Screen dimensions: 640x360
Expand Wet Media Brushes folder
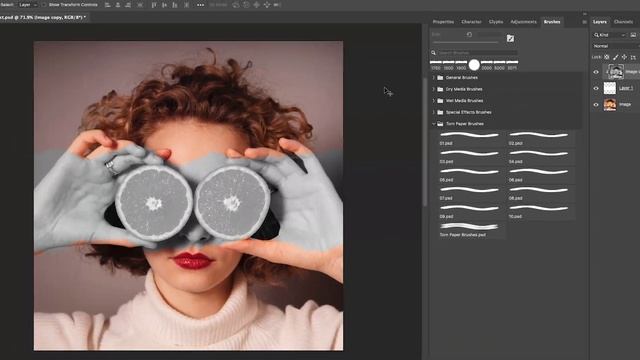pyautogui.click(x=433, y=100)
